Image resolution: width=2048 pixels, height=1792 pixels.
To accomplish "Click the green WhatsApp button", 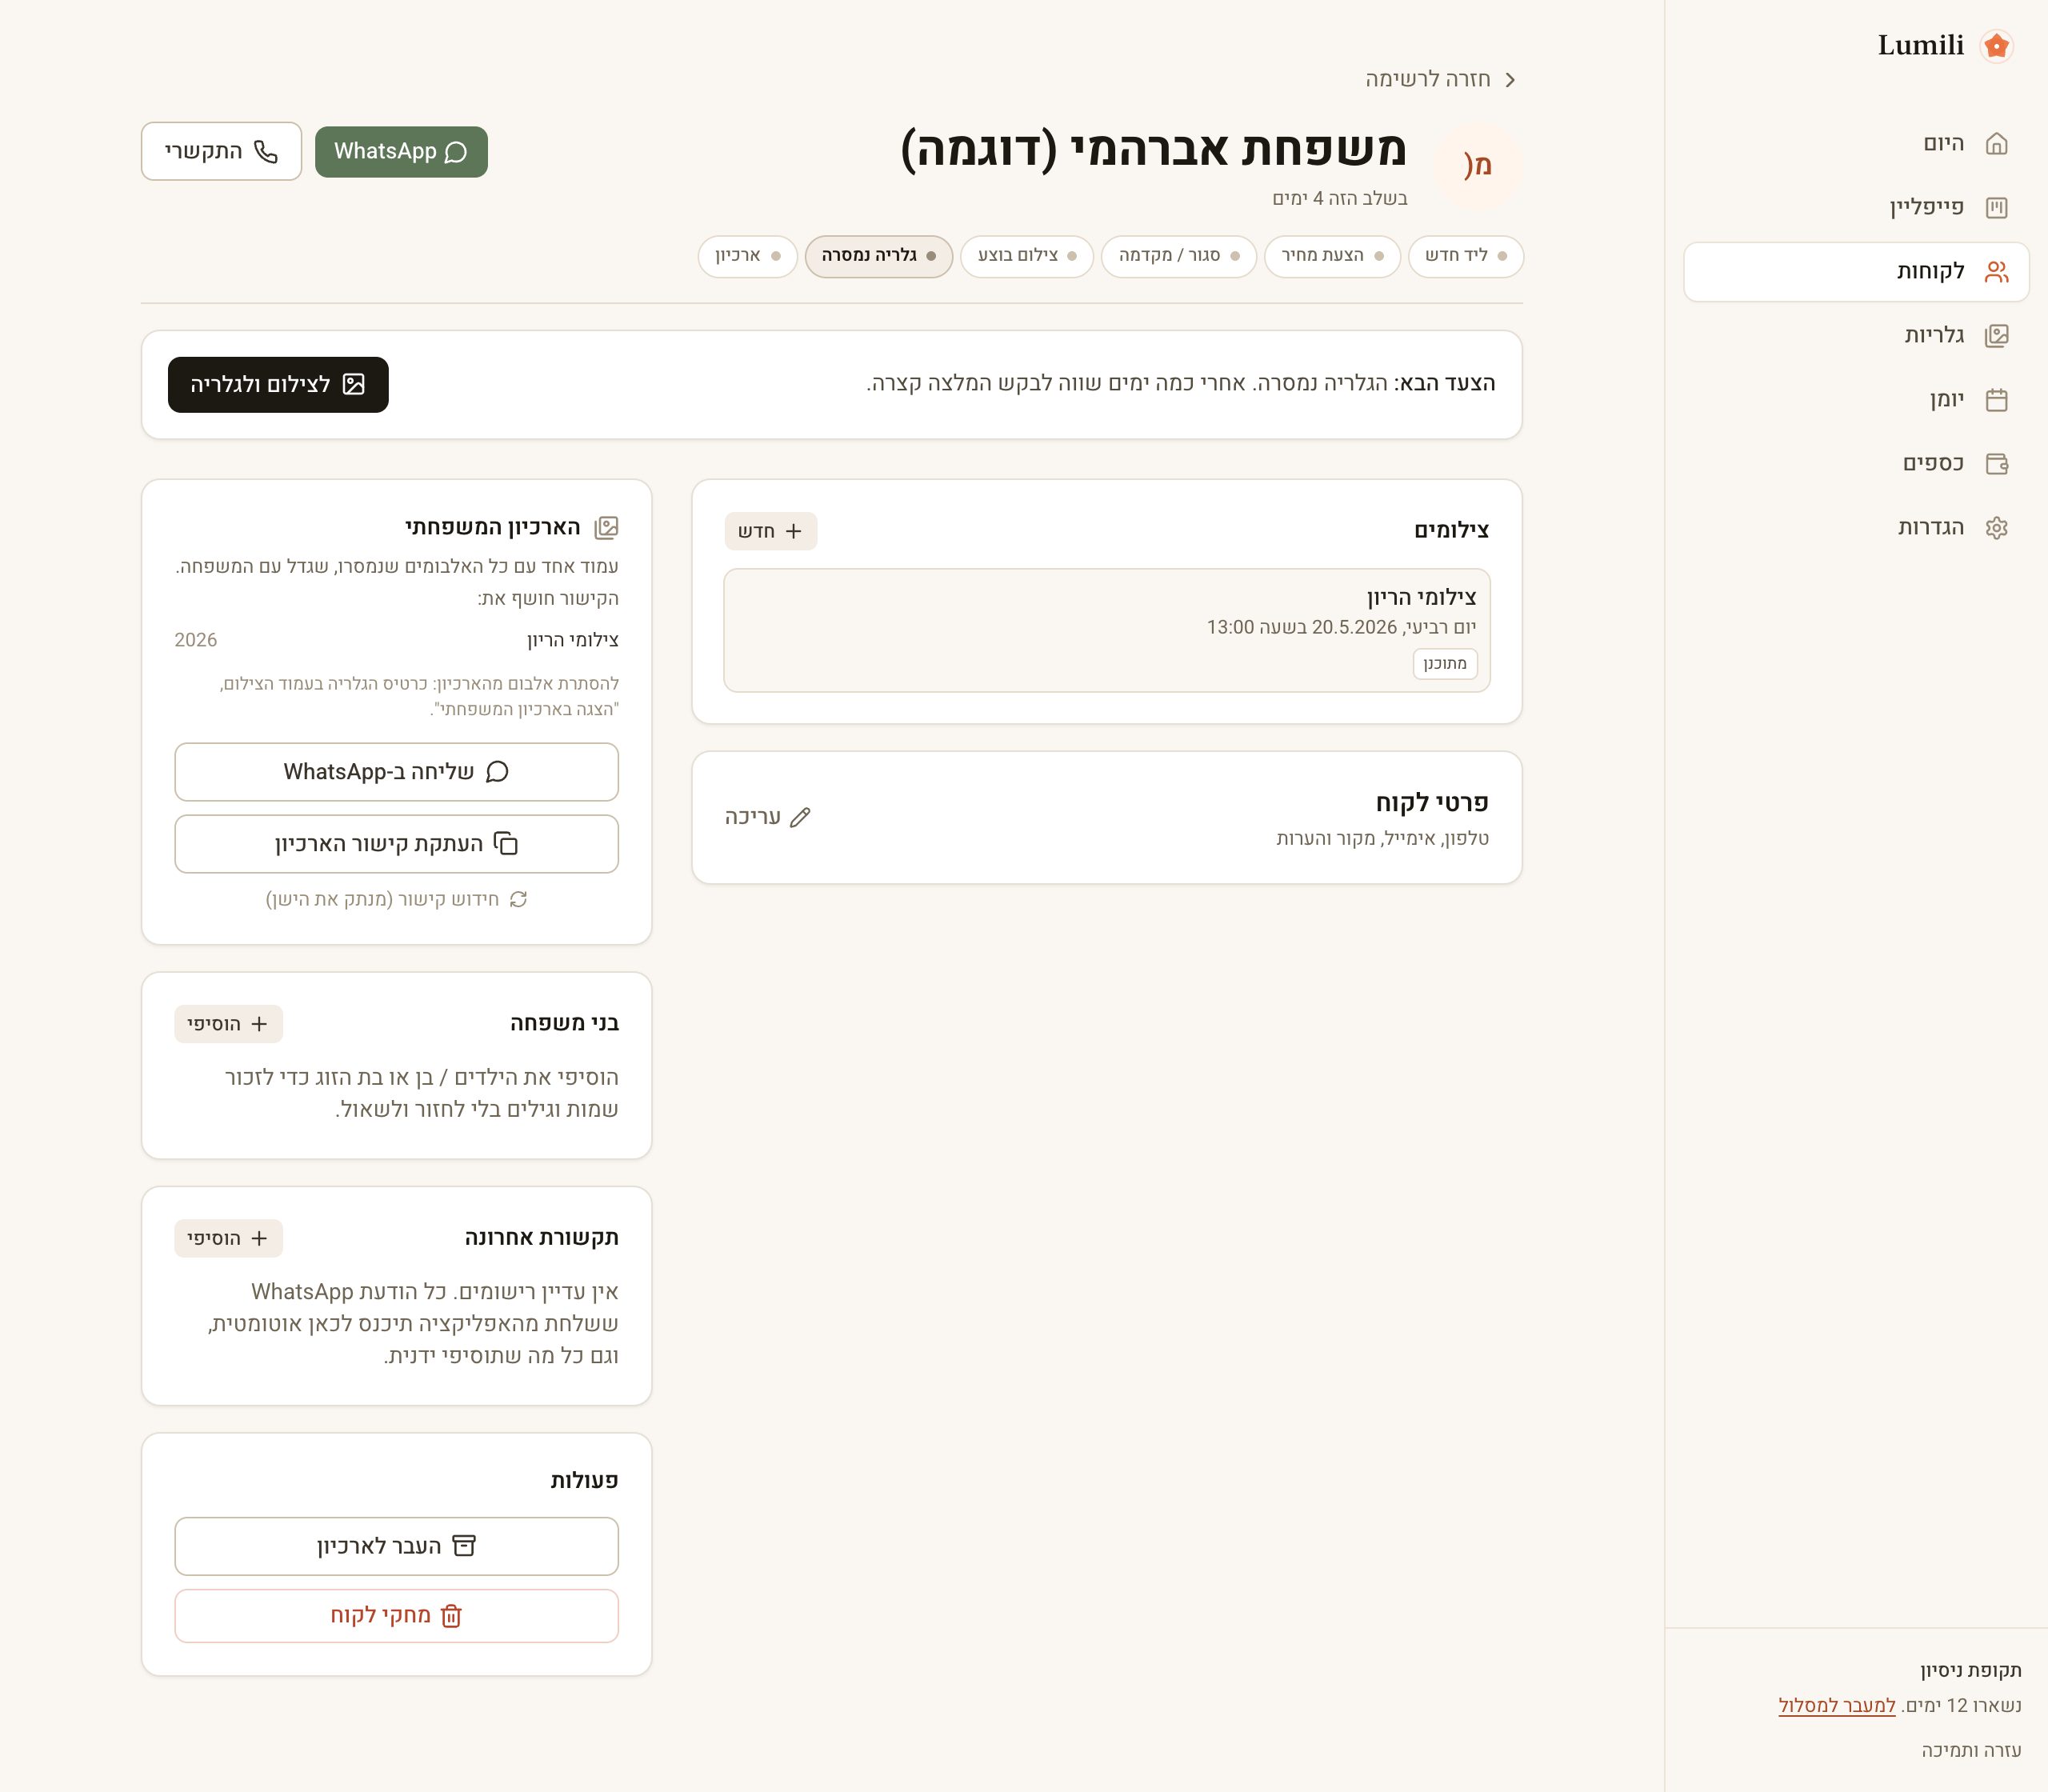I will pyautogui.click(x=401, y=151).
